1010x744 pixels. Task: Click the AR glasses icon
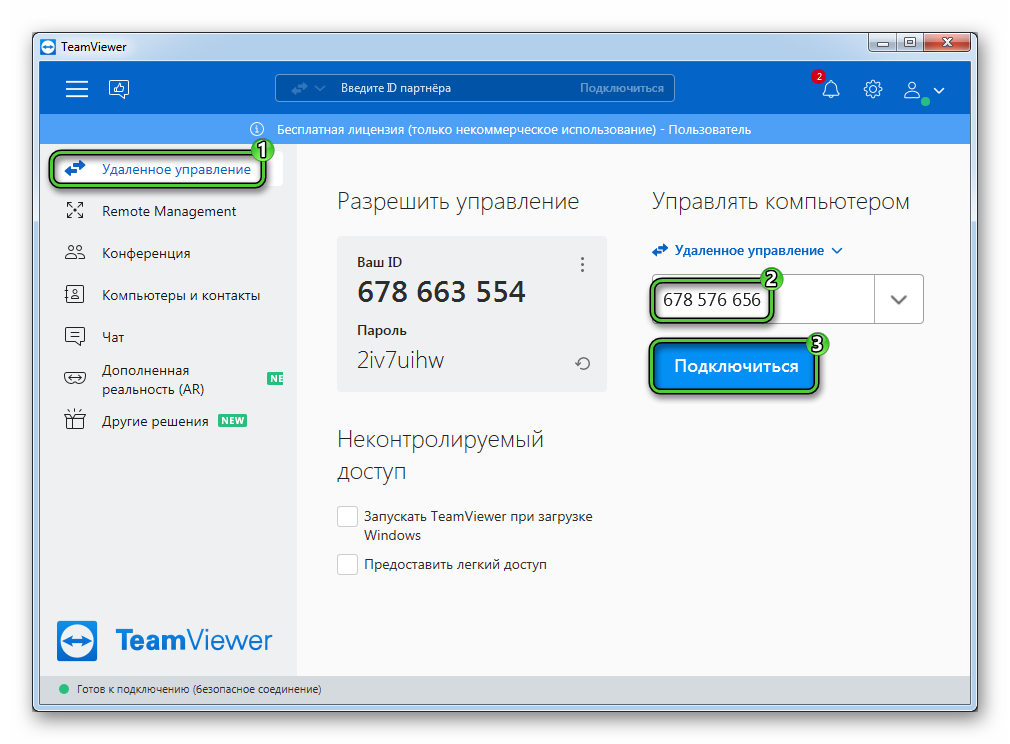click(x=75, y=377)
